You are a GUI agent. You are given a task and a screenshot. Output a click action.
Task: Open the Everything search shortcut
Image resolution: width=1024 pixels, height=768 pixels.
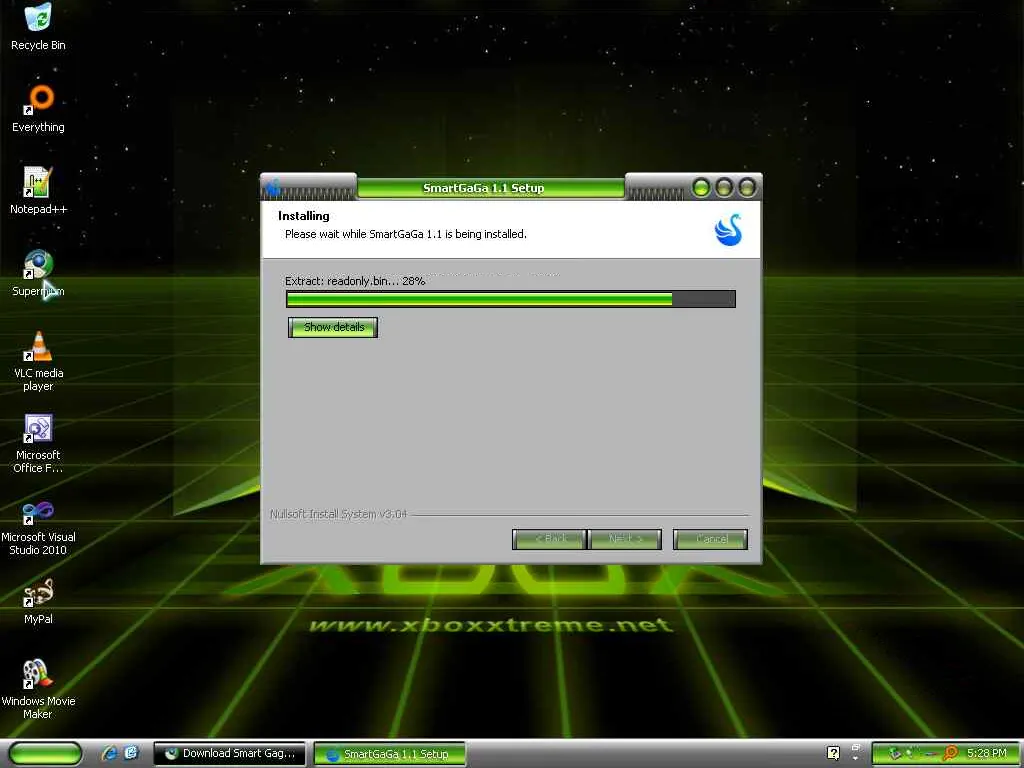click(39, 109)
